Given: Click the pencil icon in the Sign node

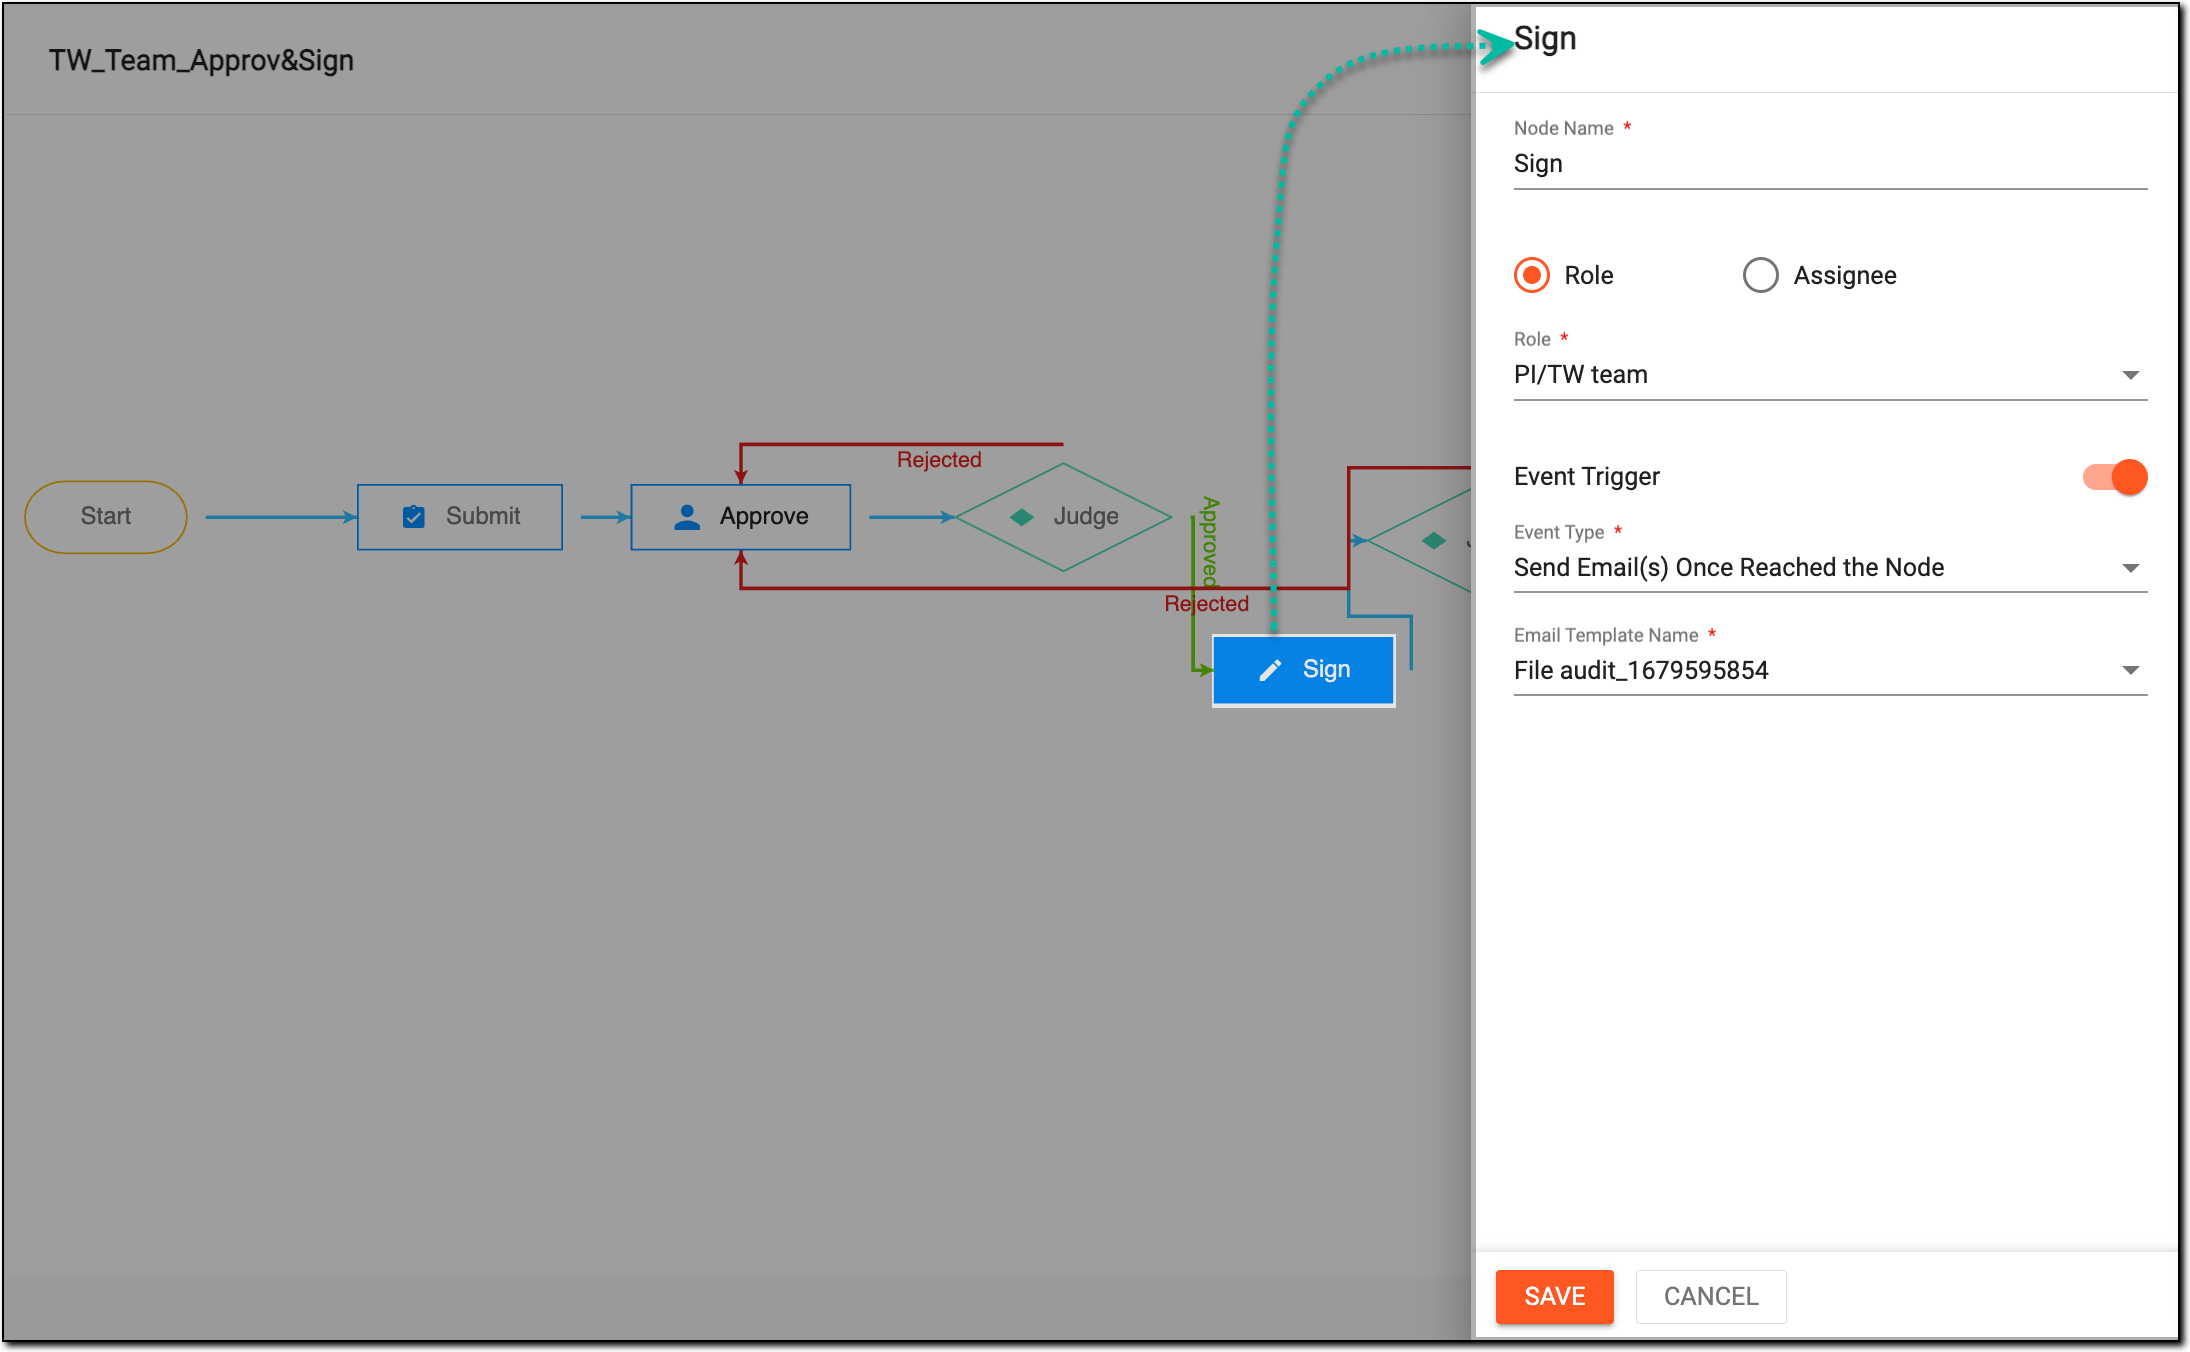Looking at the screenshot, I should (1270, 670).
